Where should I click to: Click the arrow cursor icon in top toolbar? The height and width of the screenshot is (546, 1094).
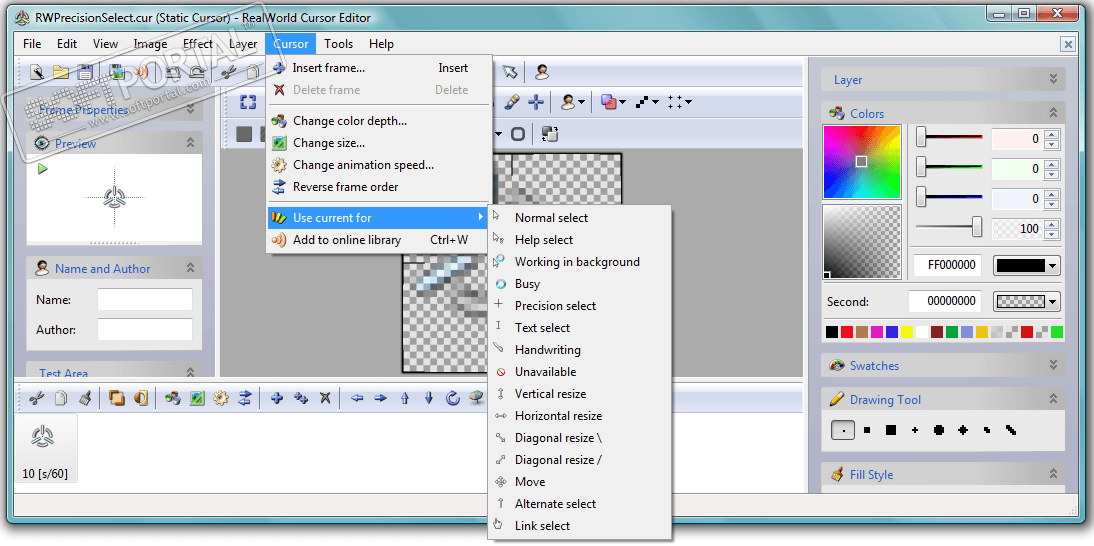(x=511, y=71)
